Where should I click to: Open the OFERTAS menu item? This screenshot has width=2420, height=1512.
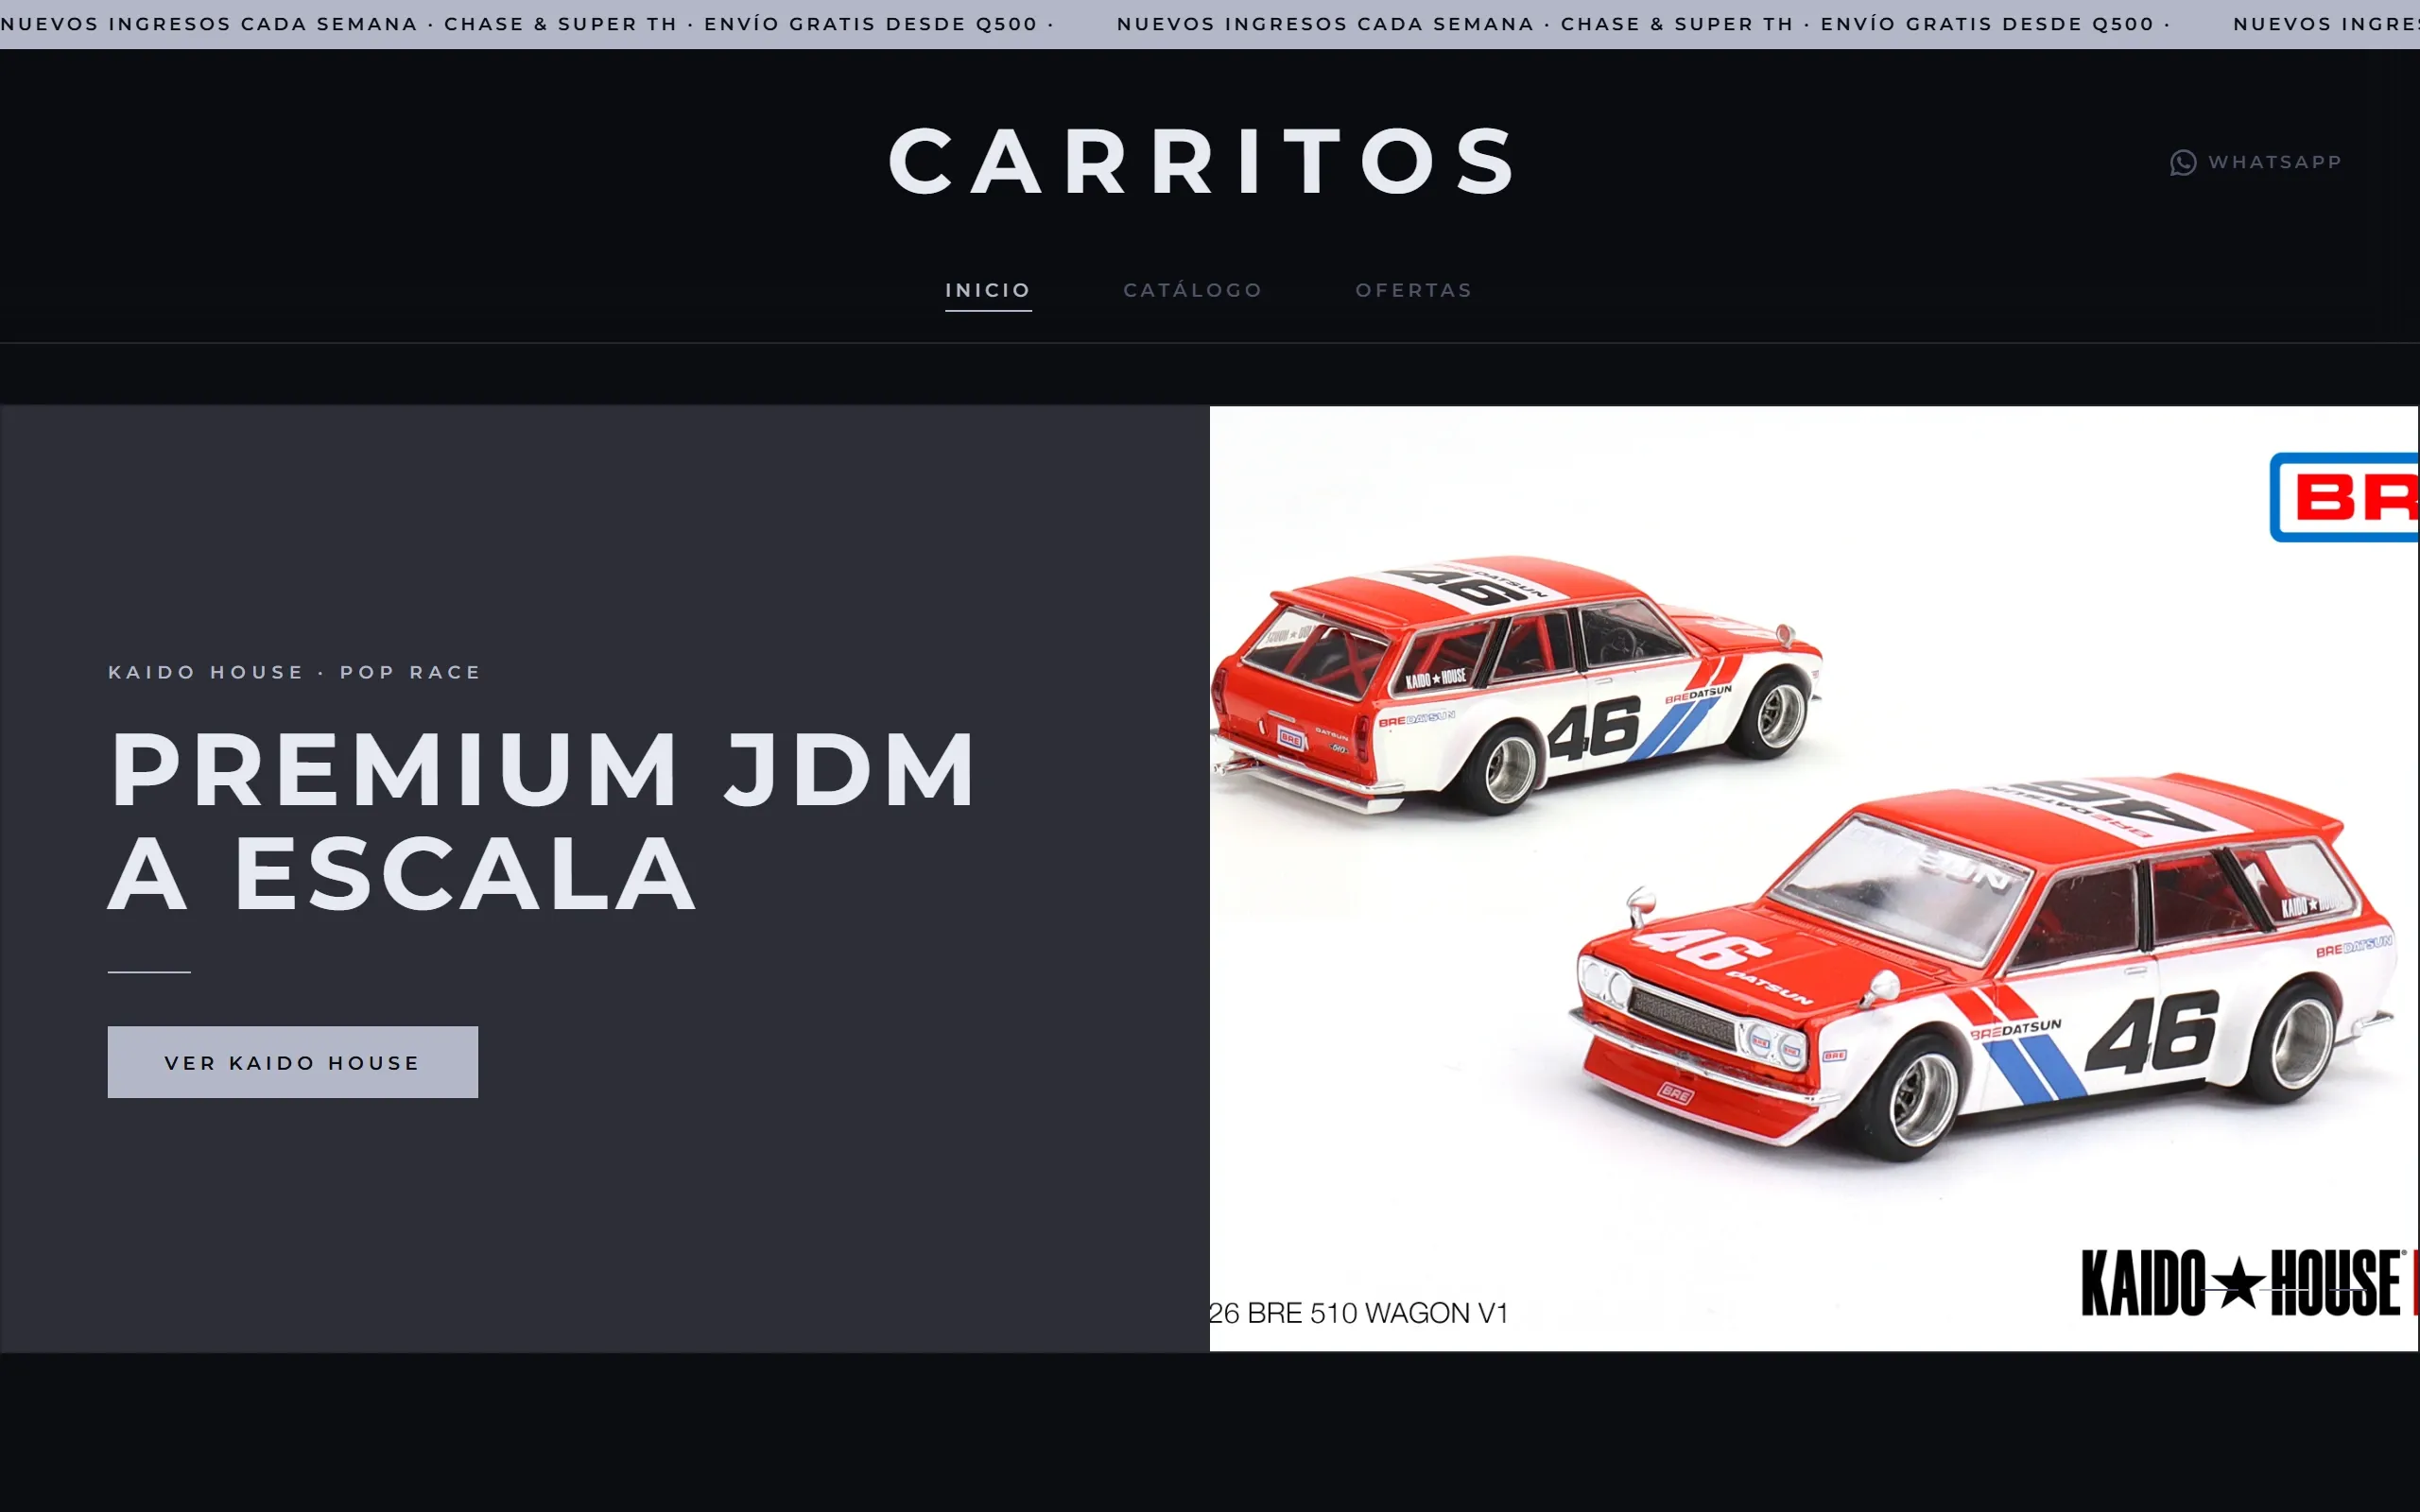coord(1414,290)
